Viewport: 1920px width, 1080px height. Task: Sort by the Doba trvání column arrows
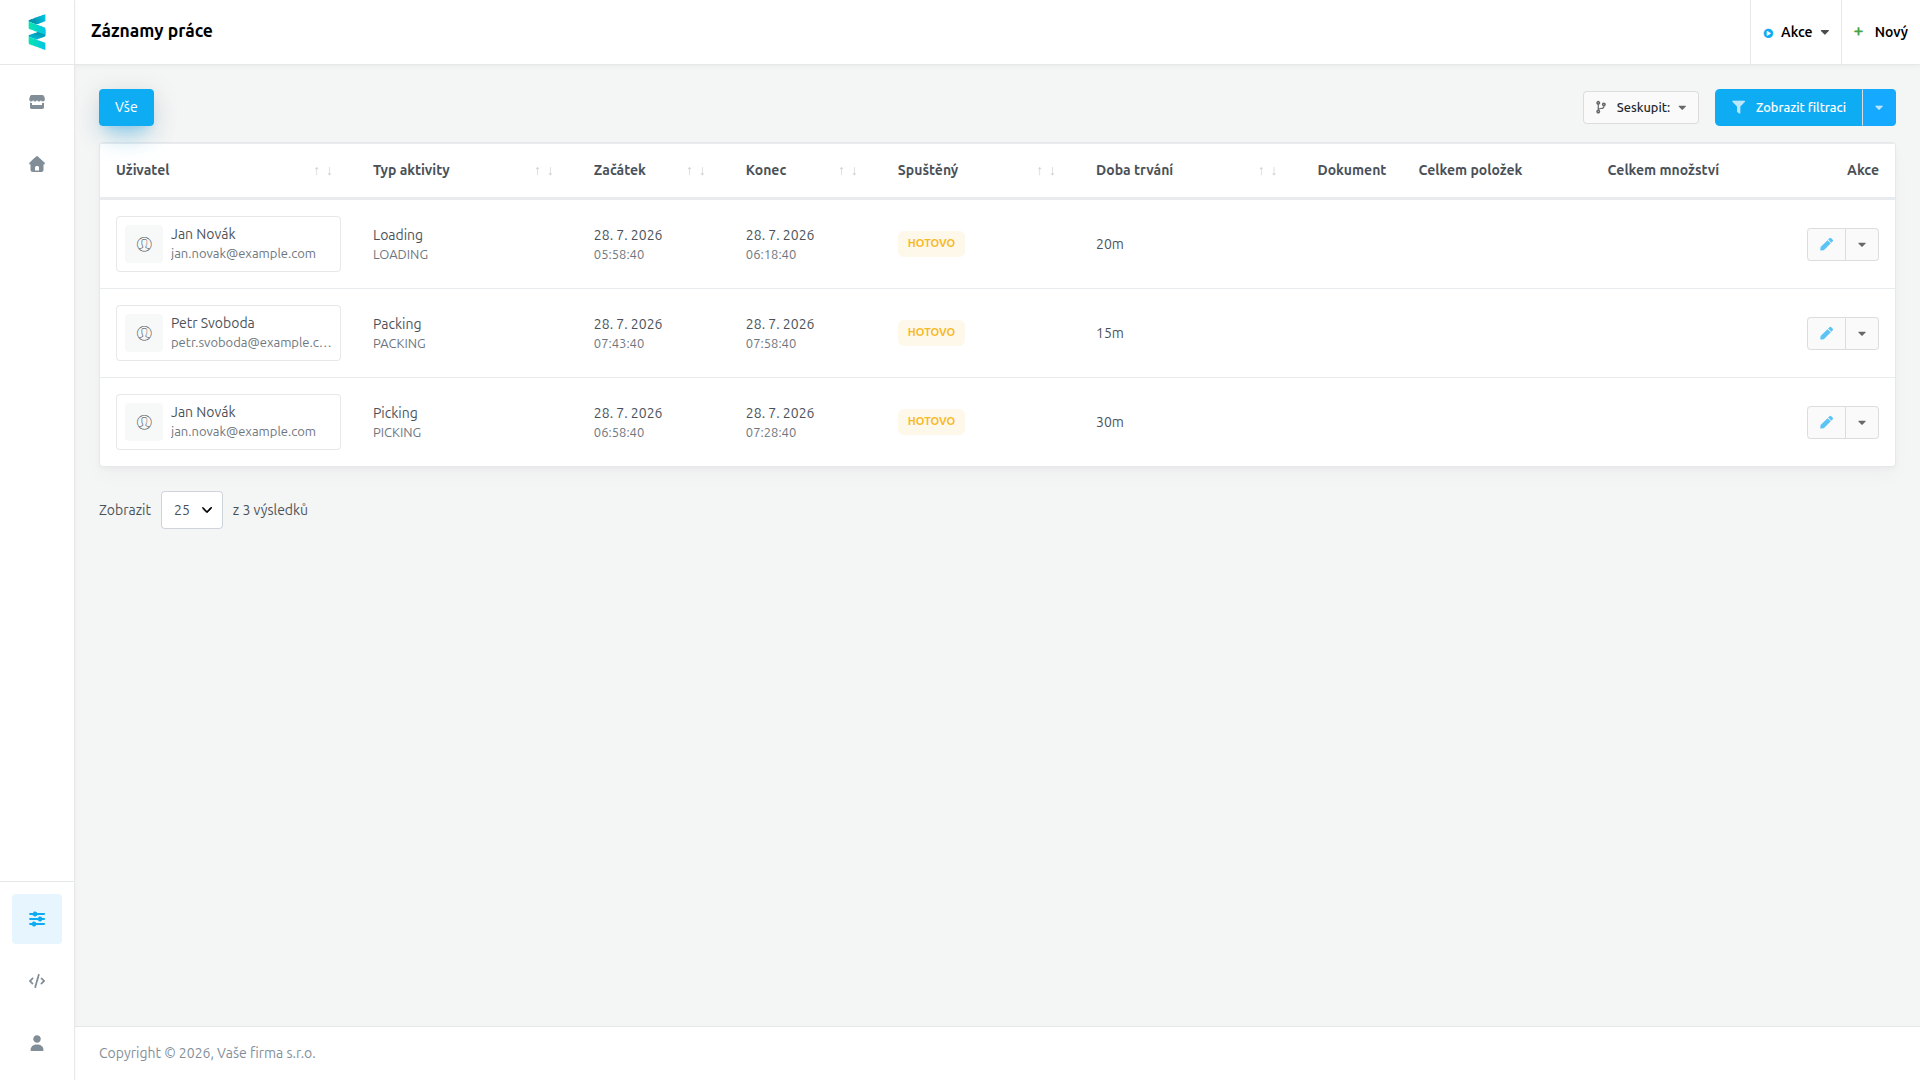(x=1268, y=171)
